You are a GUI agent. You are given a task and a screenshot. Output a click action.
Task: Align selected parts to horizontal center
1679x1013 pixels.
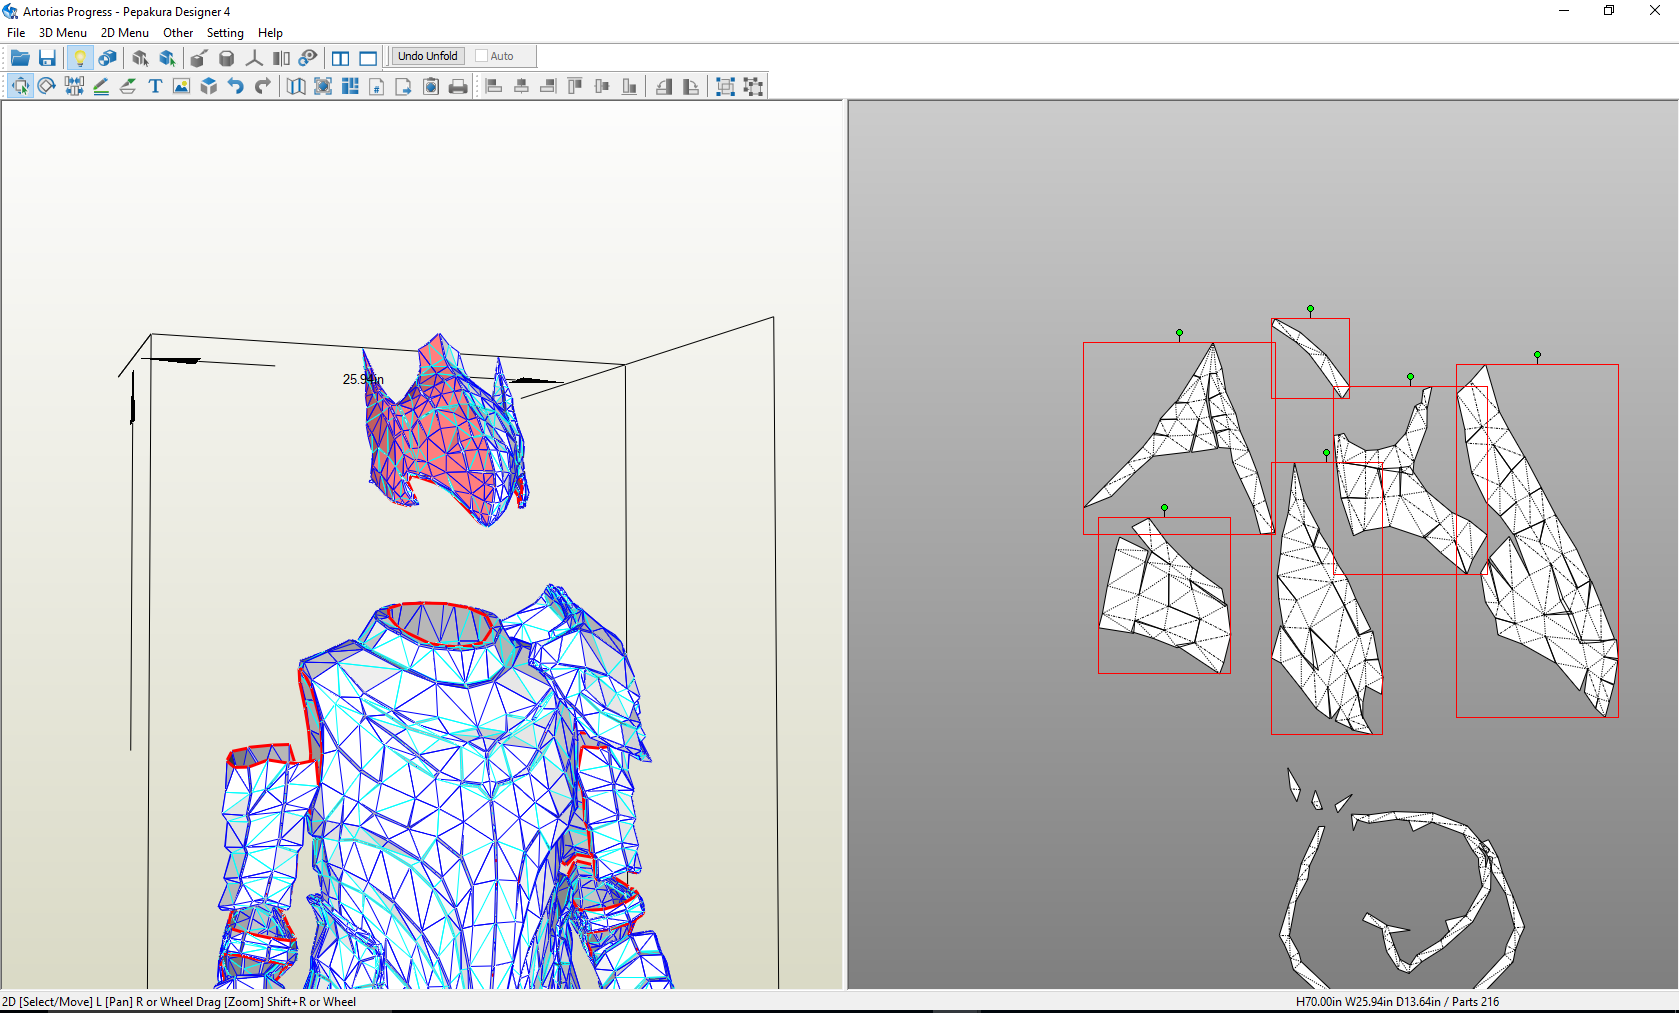[521, 86]
